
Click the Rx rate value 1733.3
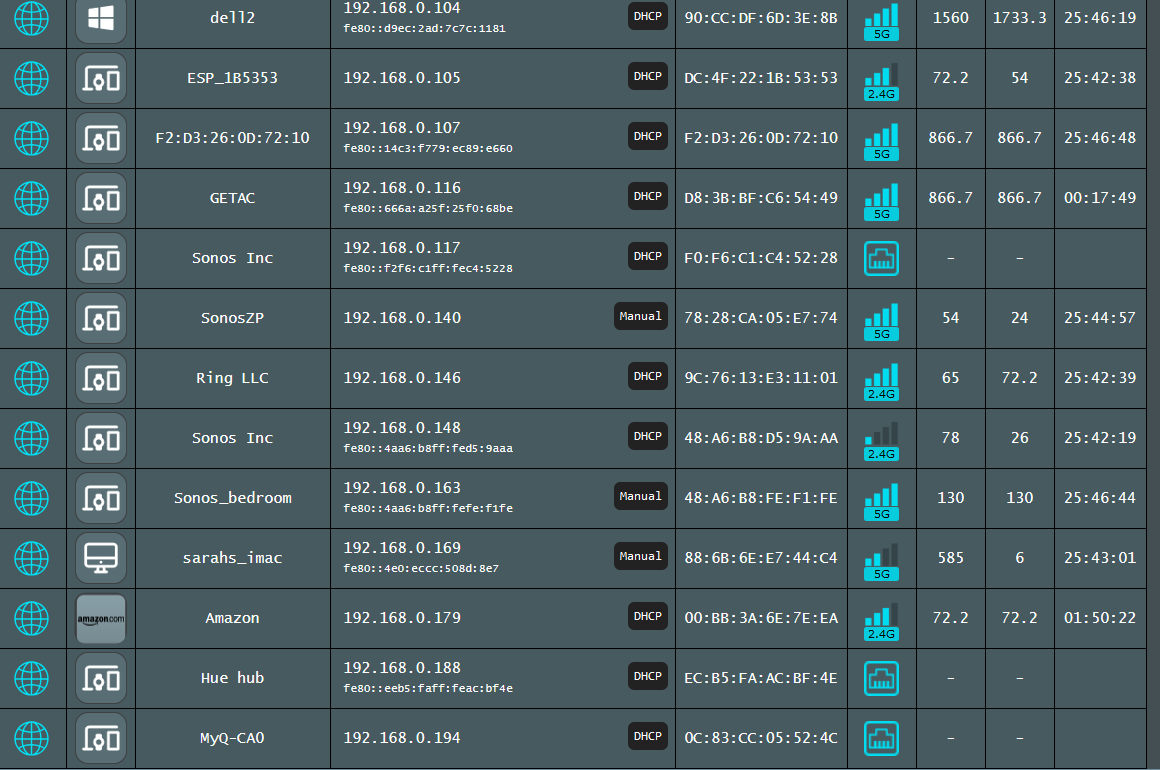[1019, 18]
